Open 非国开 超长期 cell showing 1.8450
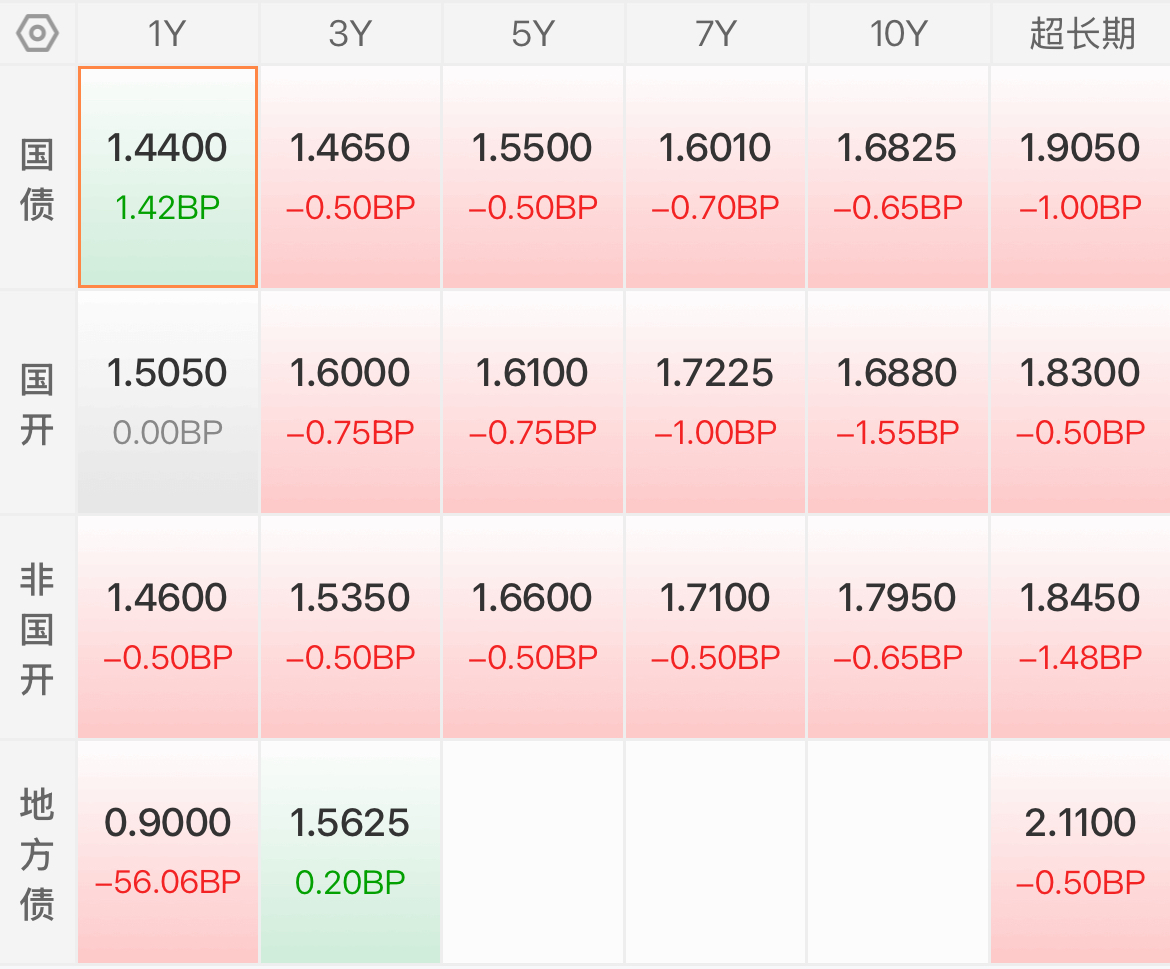1170x969 pixels. click(x=1081, y=627)
